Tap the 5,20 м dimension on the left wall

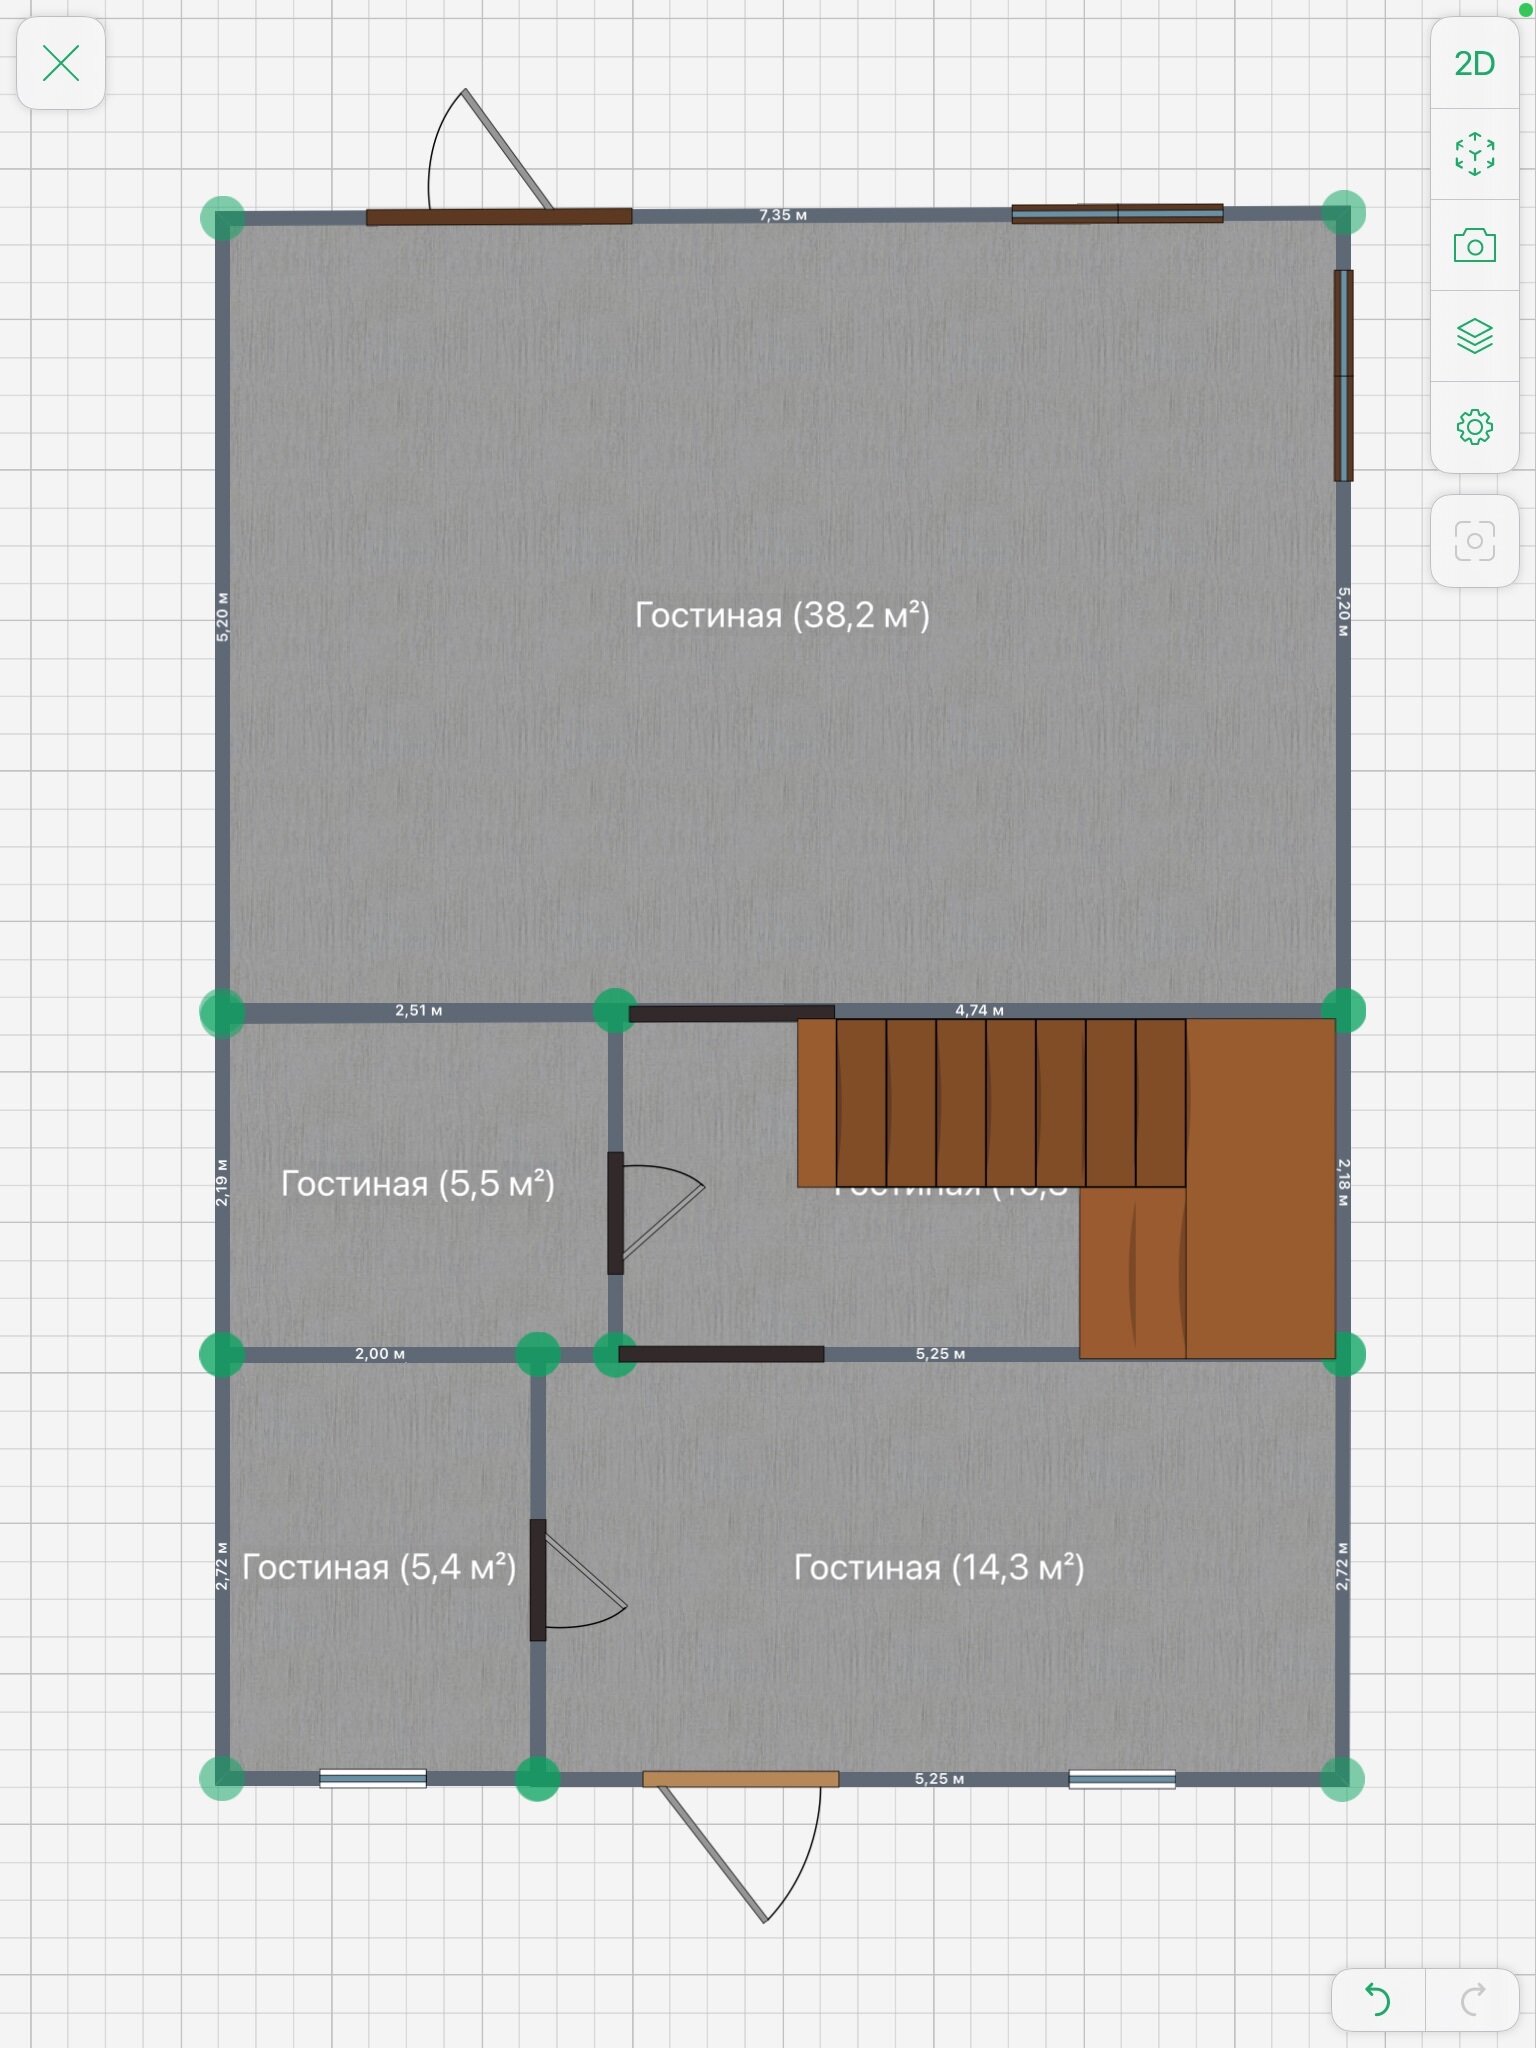tap(222, 617)
